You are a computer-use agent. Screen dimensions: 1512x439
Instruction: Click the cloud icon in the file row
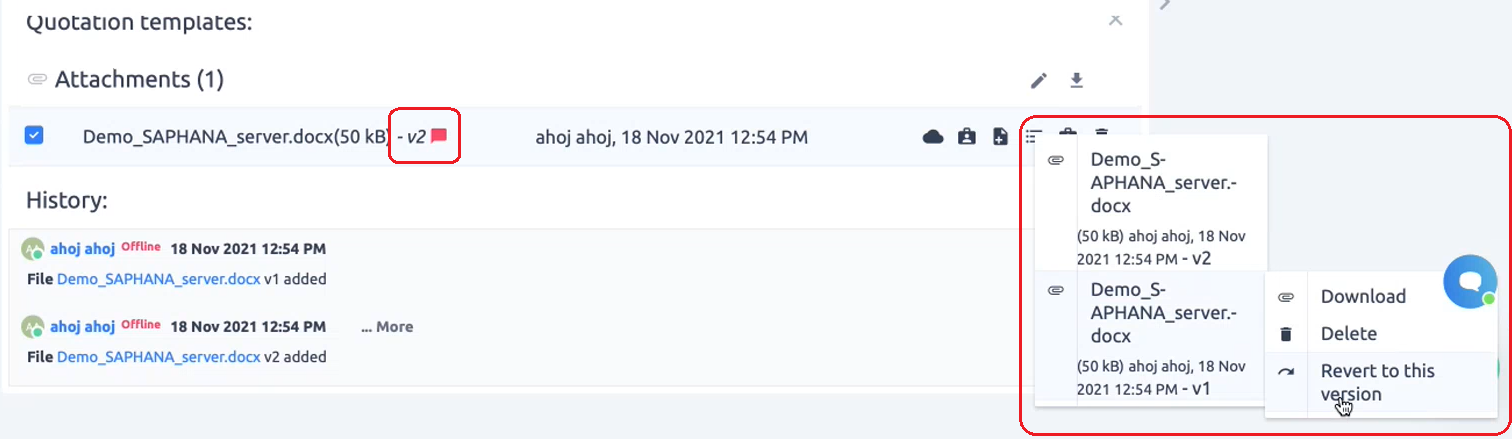click(932, 136)
